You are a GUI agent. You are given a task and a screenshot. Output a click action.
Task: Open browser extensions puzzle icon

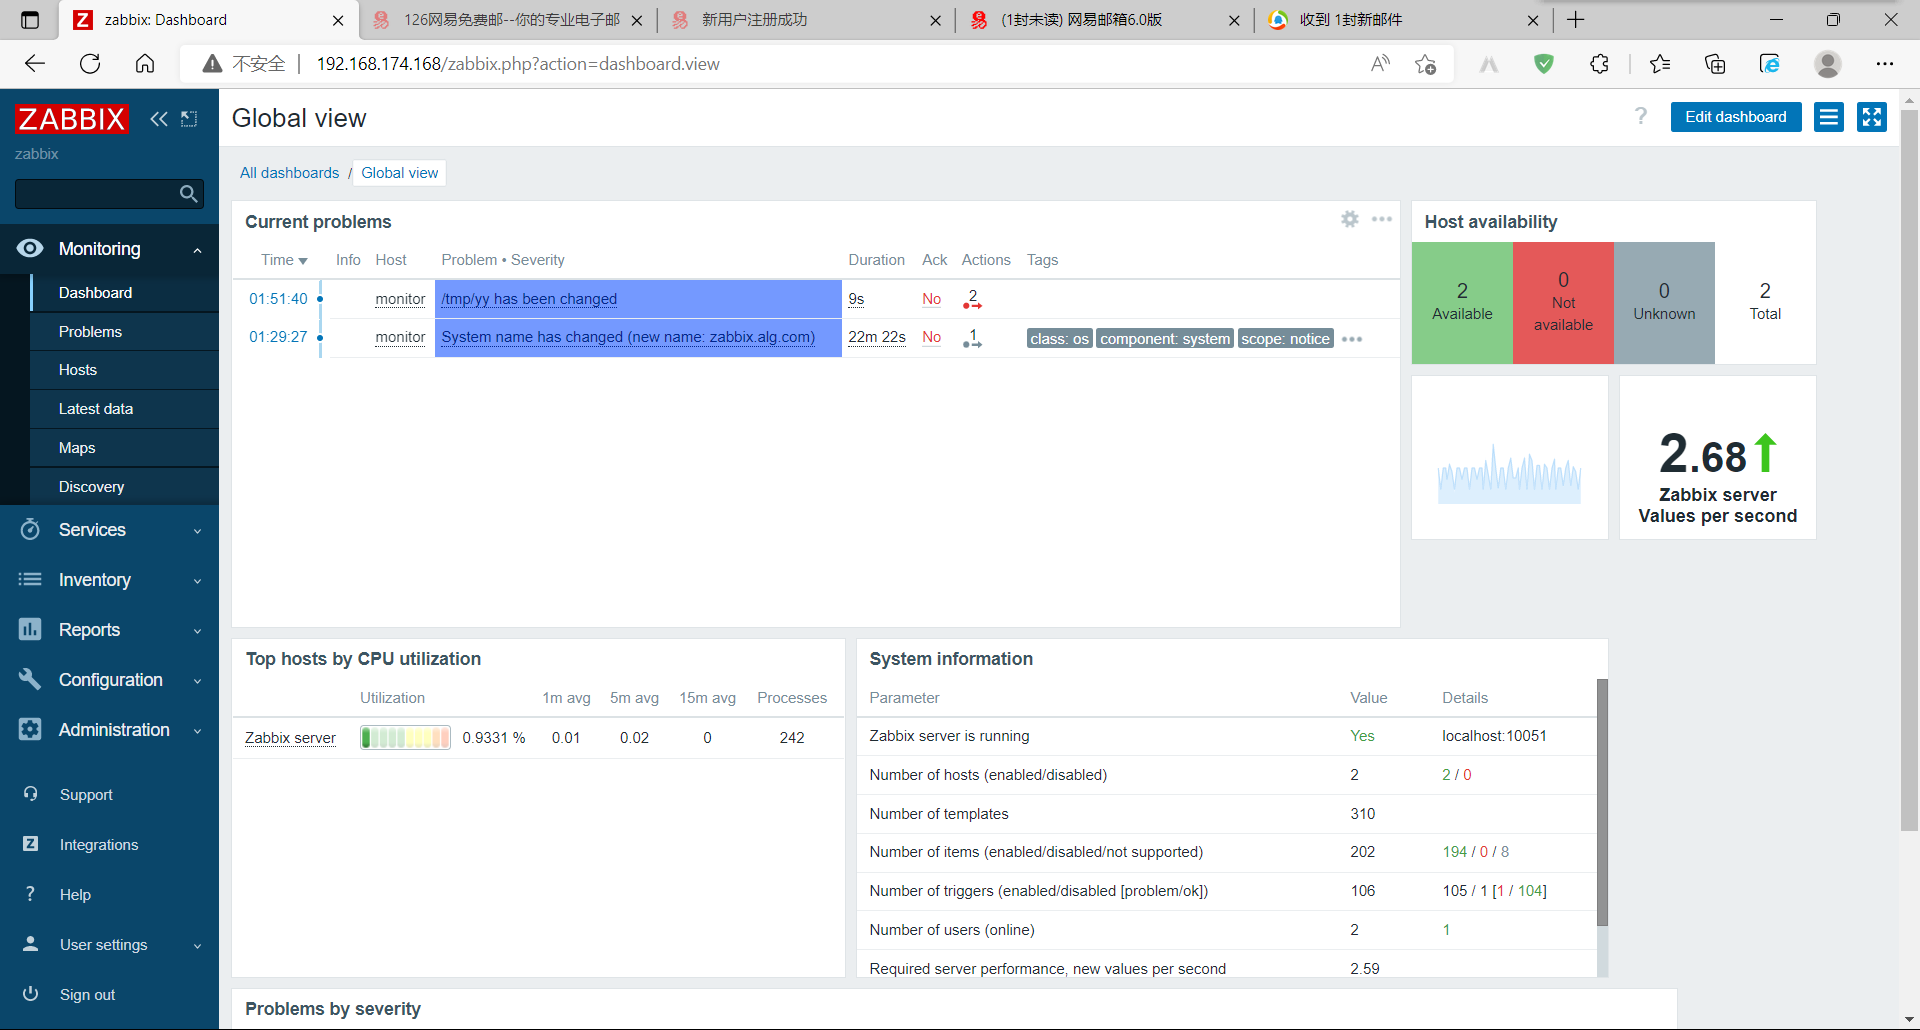pos(1600,64)
